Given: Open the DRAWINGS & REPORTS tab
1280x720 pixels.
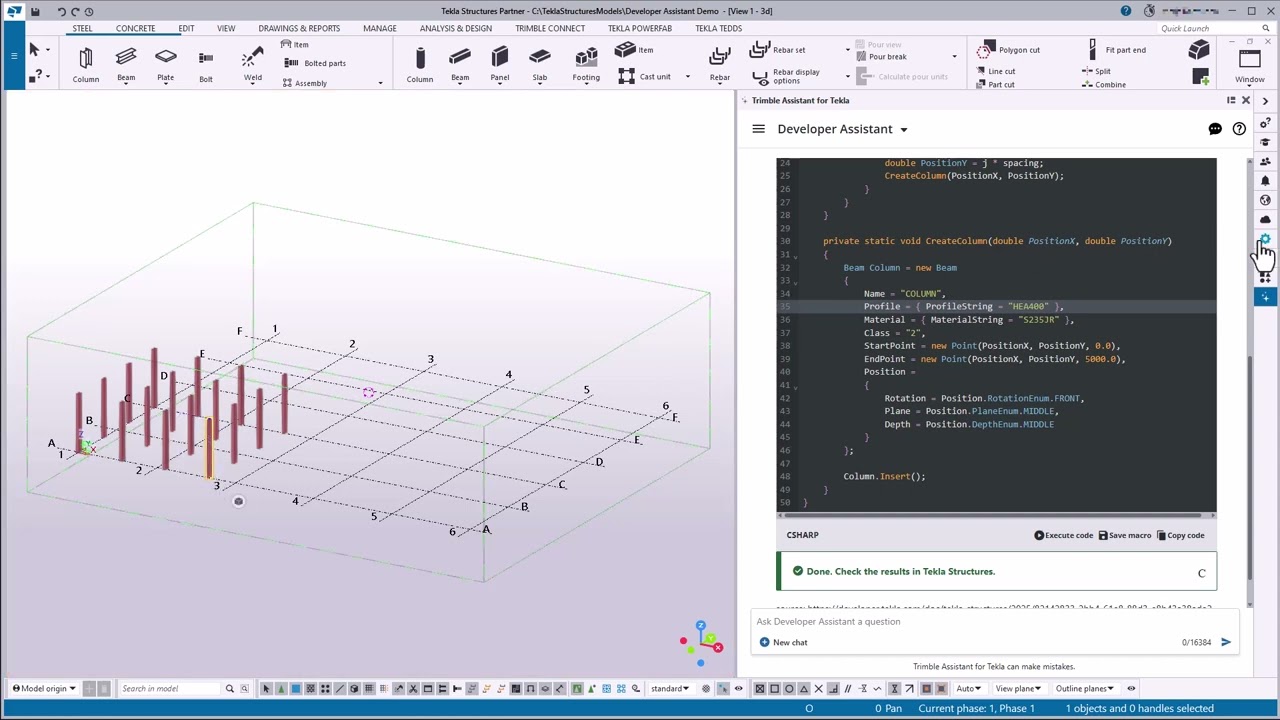Looking at the screenshot, I should 299,28.
